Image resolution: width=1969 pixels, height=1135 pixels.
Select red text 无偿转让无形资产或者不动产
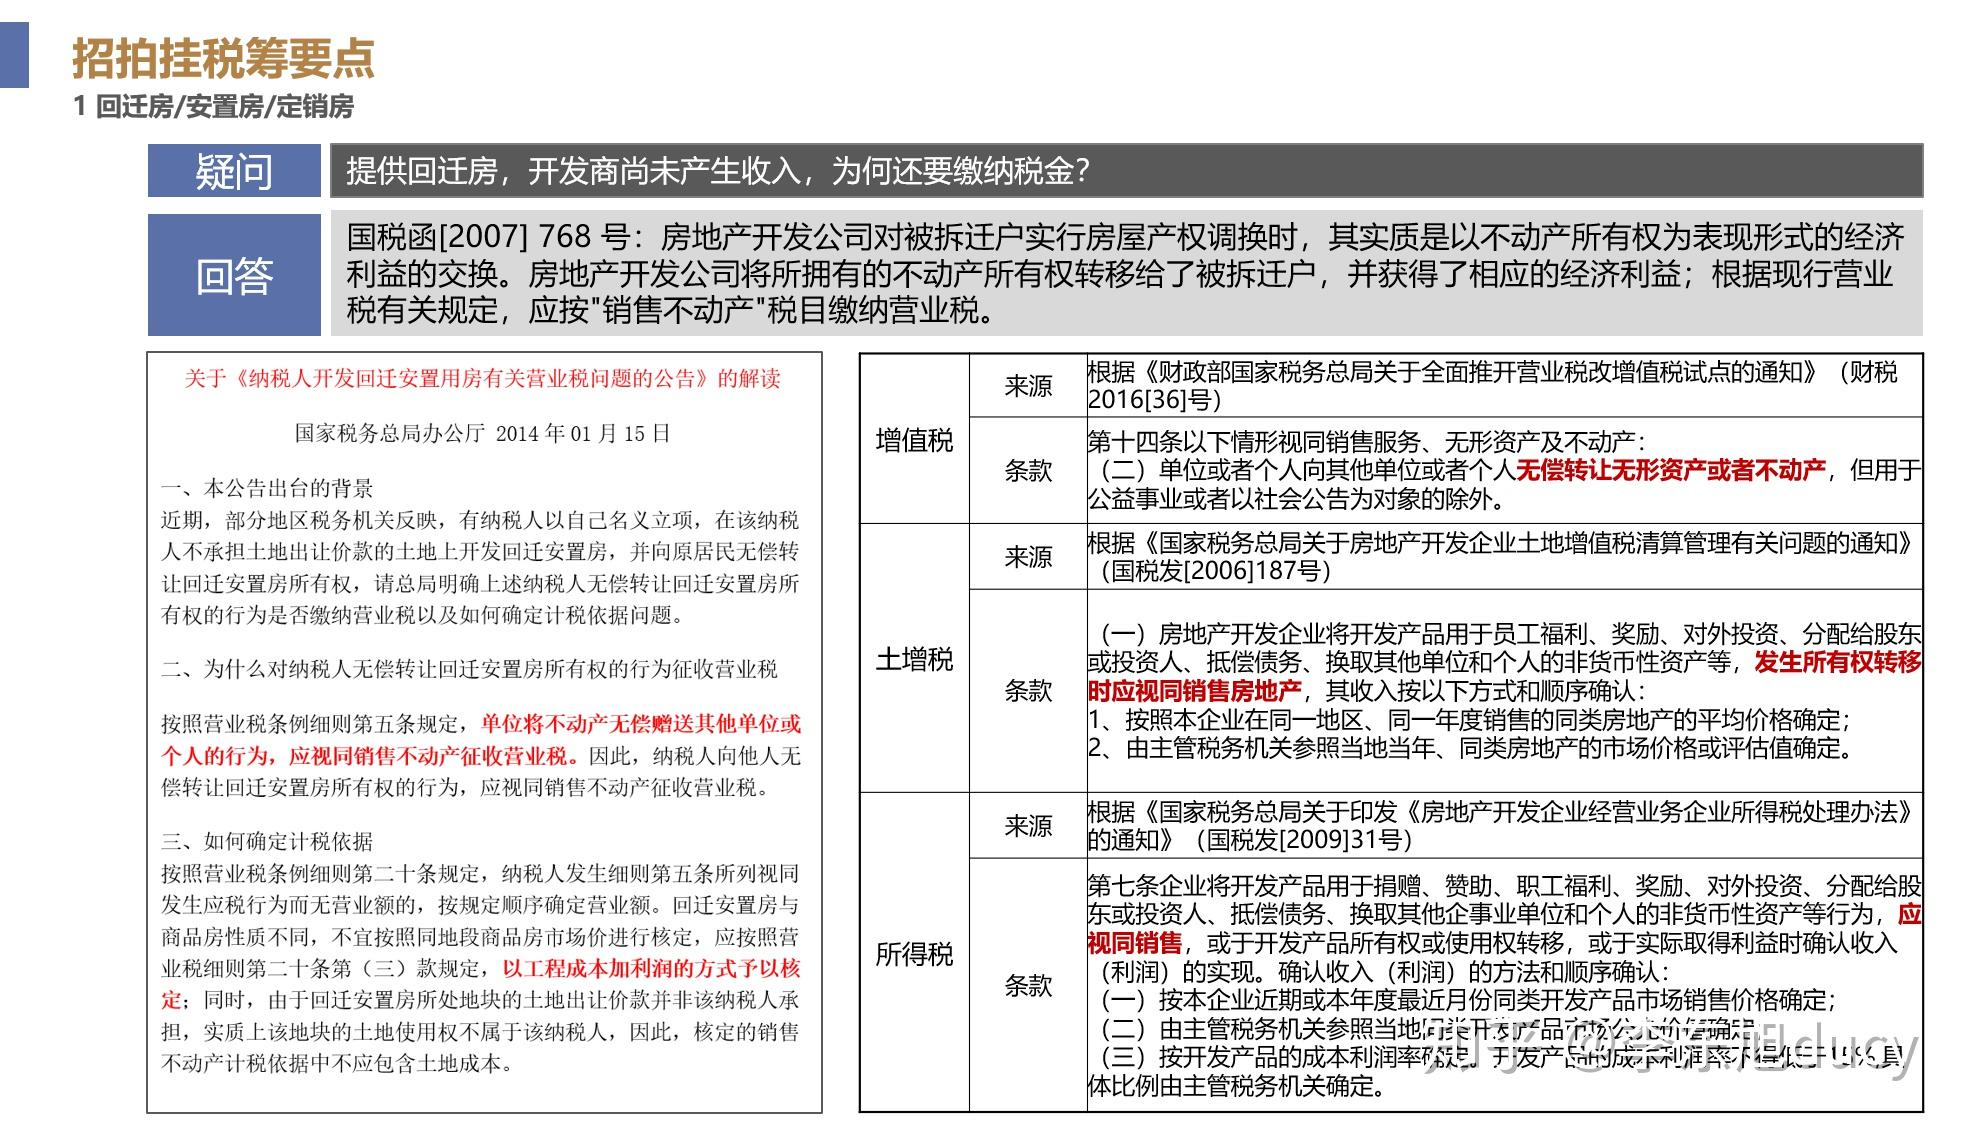coord(1671,470)
